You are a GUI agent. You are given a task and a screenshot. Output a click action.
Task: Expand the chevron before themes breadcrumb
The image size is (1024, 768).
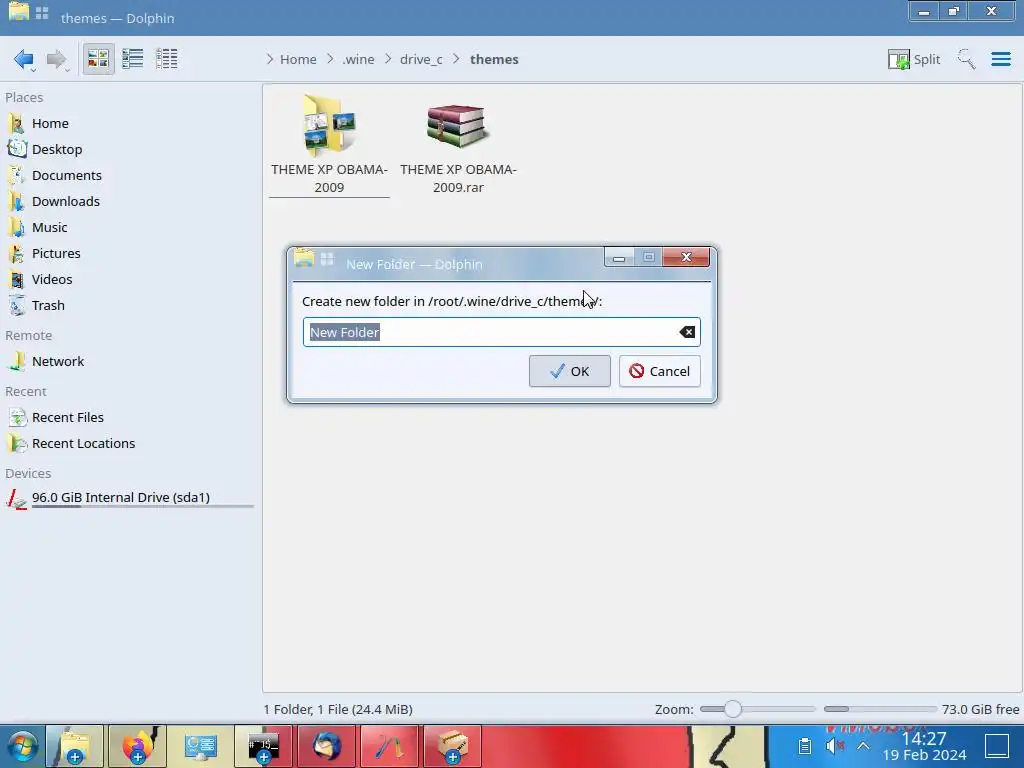[456, 59]
